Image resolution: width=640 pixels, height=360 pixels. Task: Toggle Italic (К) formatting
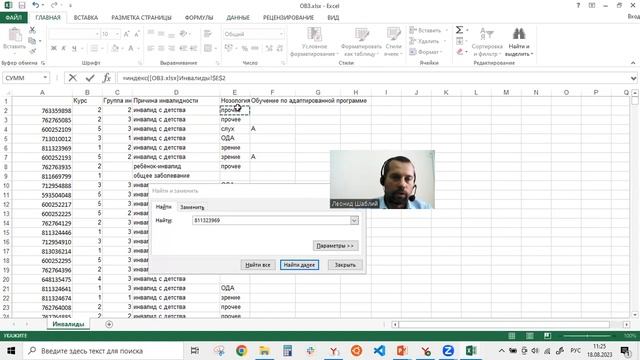64,48
